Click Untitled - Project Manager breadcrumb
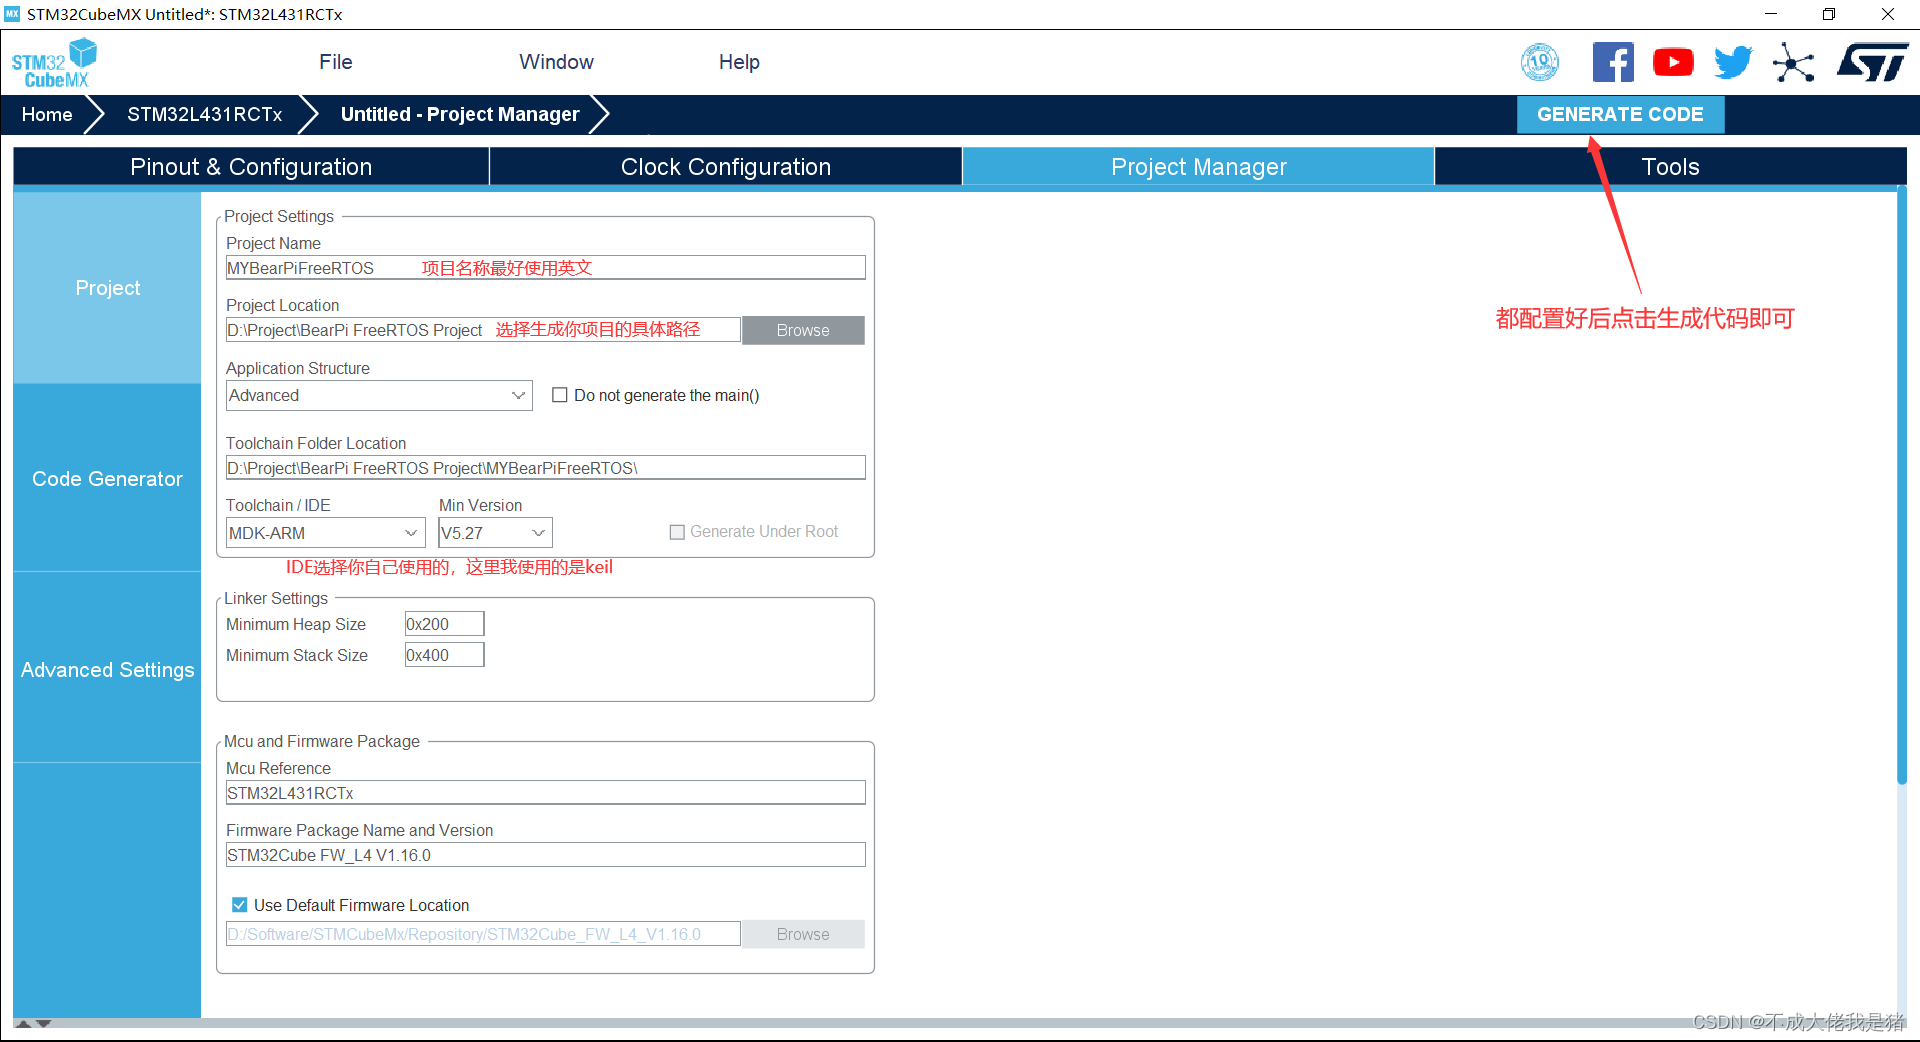This screenshot has width=1920, height=1042. coord(460,114)
